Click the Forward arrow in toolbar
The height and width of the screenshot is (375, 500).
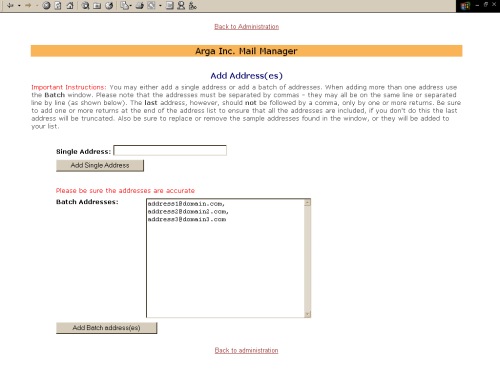tap(28, 5)
